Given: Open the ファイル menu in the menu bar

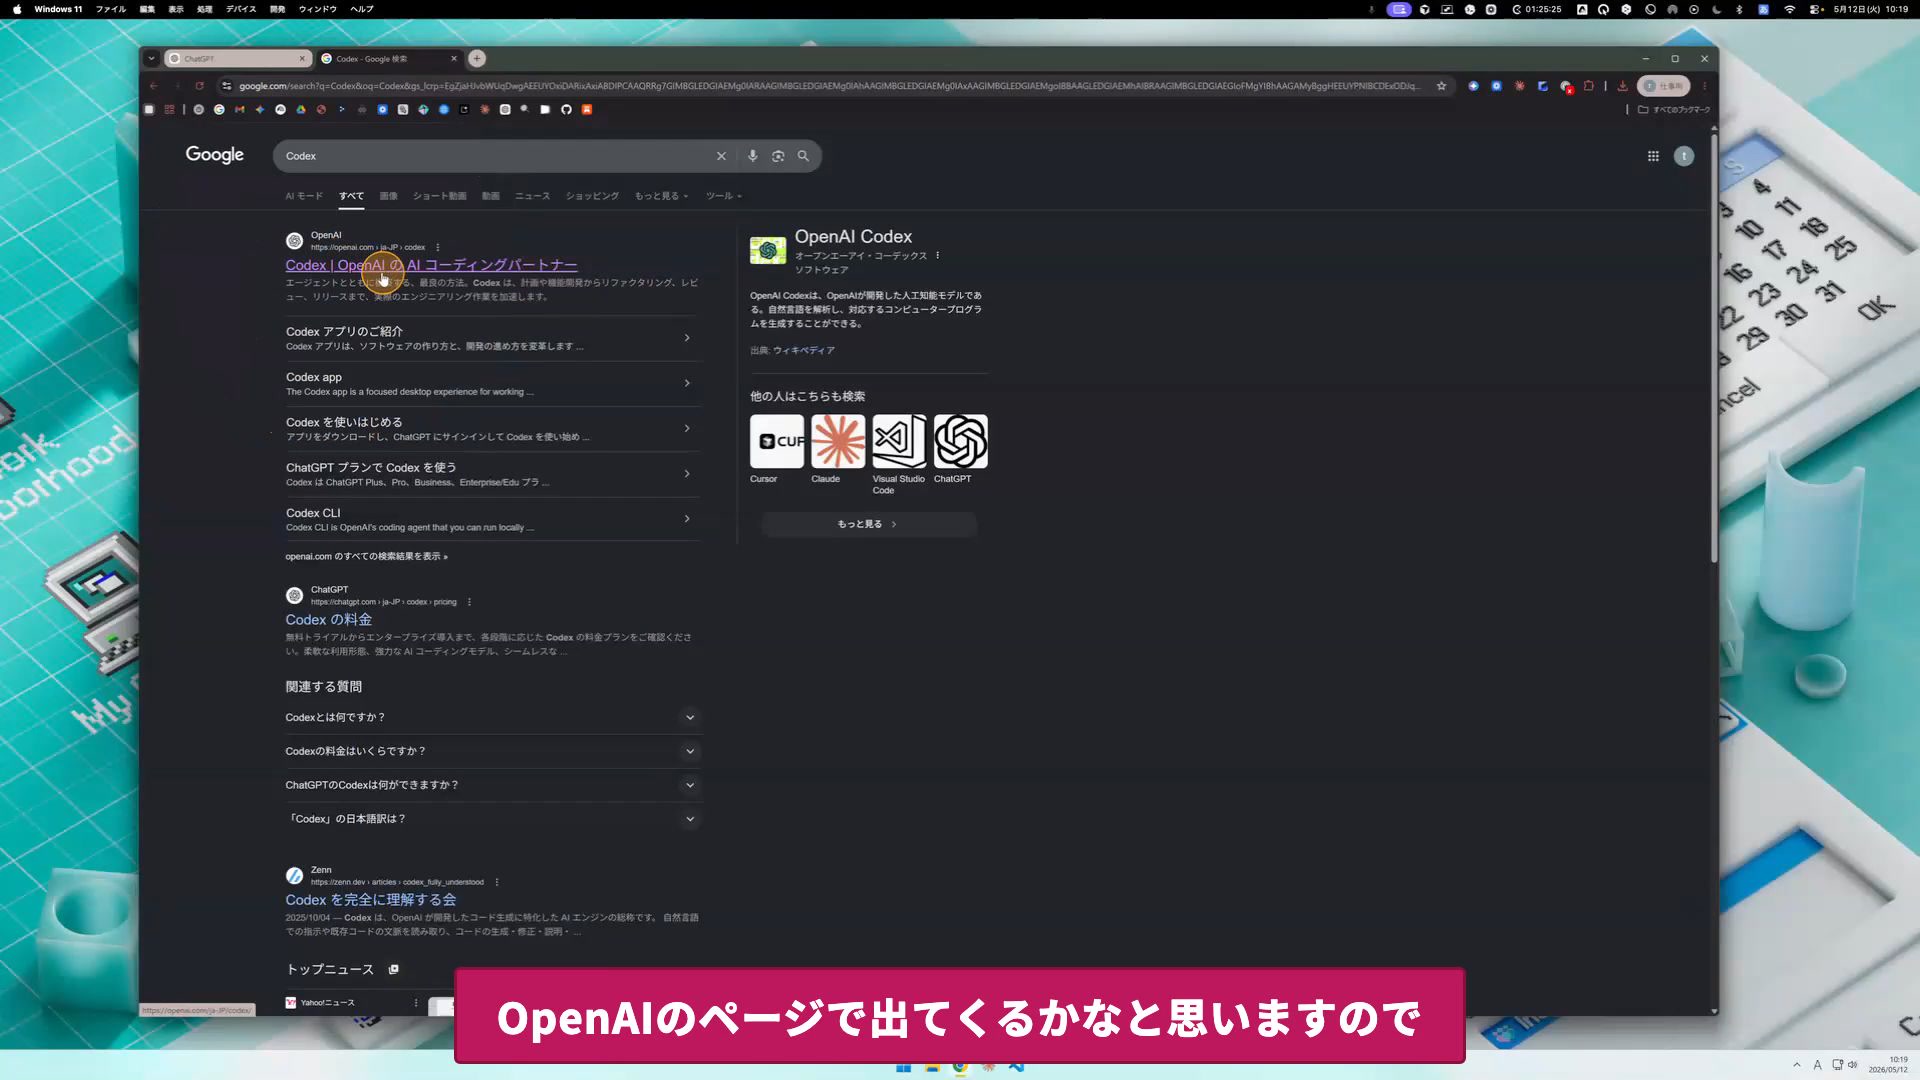Looking at the screenshot, I should 111,9.
